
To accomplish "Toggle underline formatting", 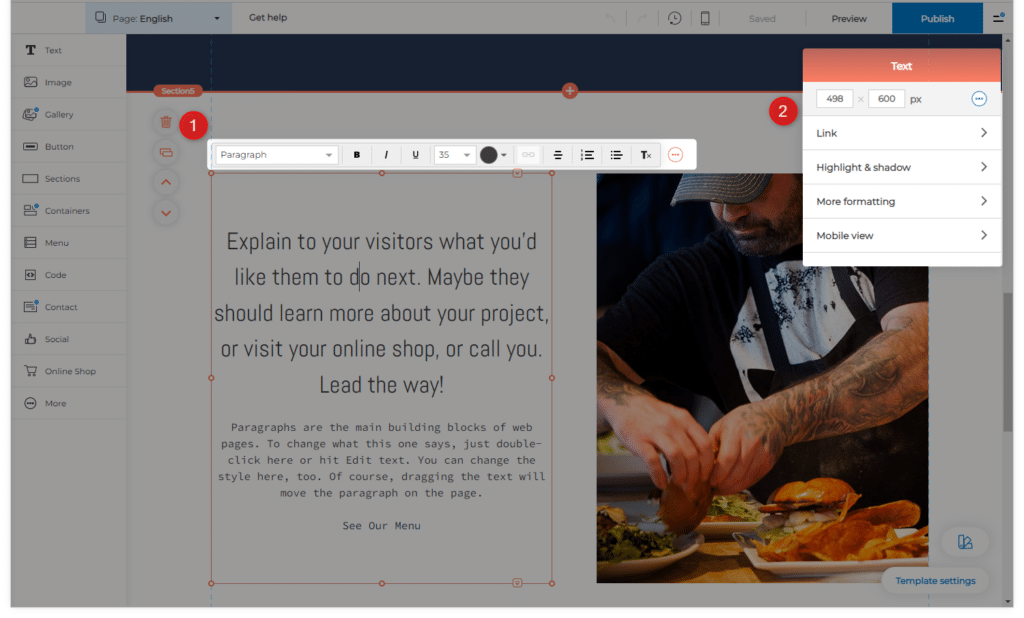I will [415, 155].
